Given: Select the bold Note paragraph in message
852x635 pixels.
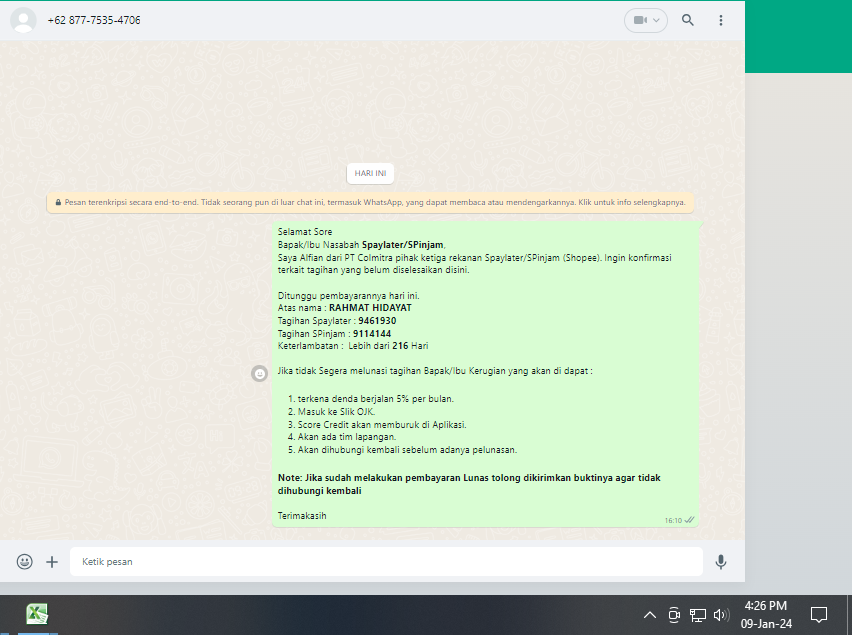Looking at the screenshot, I should click(x=469, y=484).
